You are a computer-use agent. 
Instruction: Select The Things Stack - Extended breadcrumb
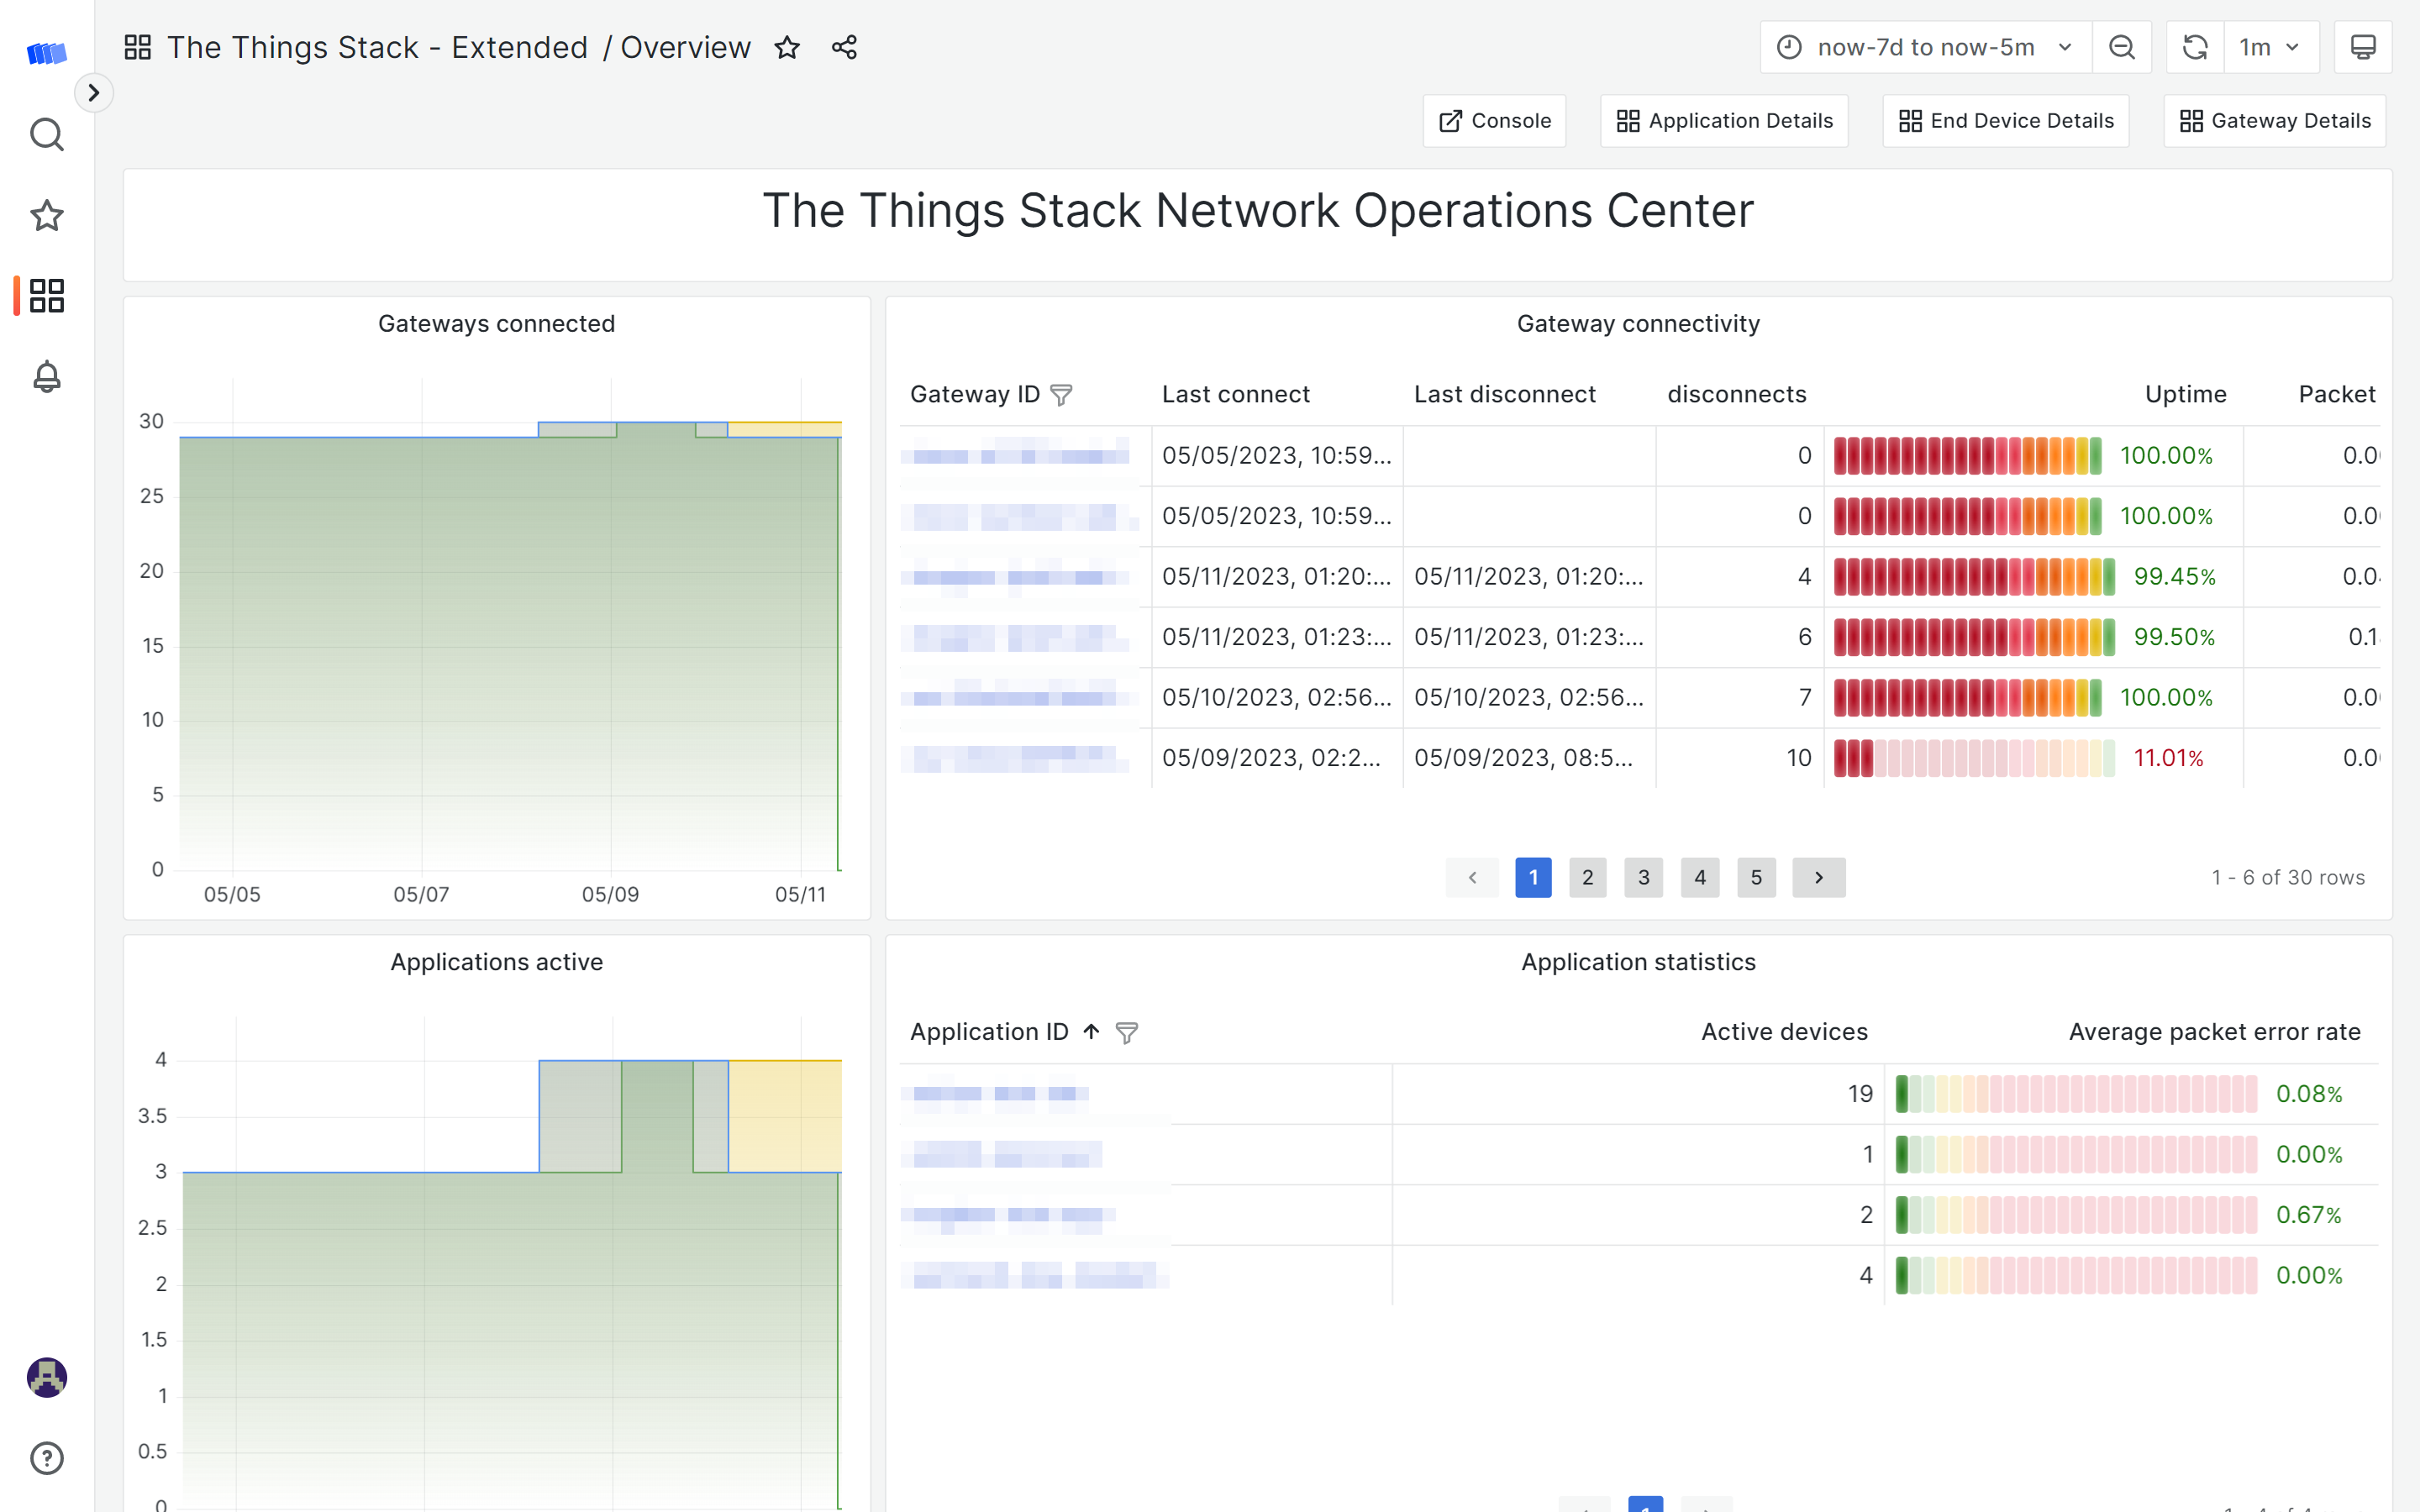click(x=378, y=47)
